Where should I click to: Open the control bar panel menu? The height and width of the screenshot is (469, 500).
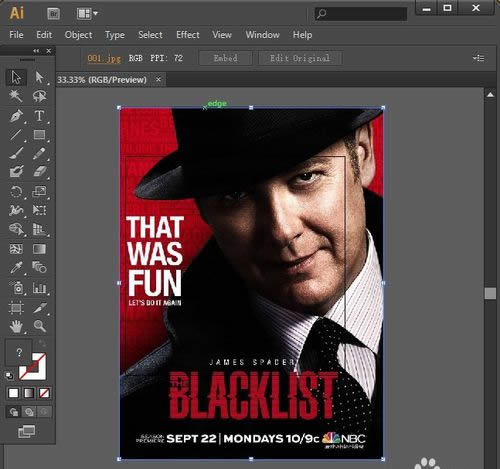tap(478, 58)
